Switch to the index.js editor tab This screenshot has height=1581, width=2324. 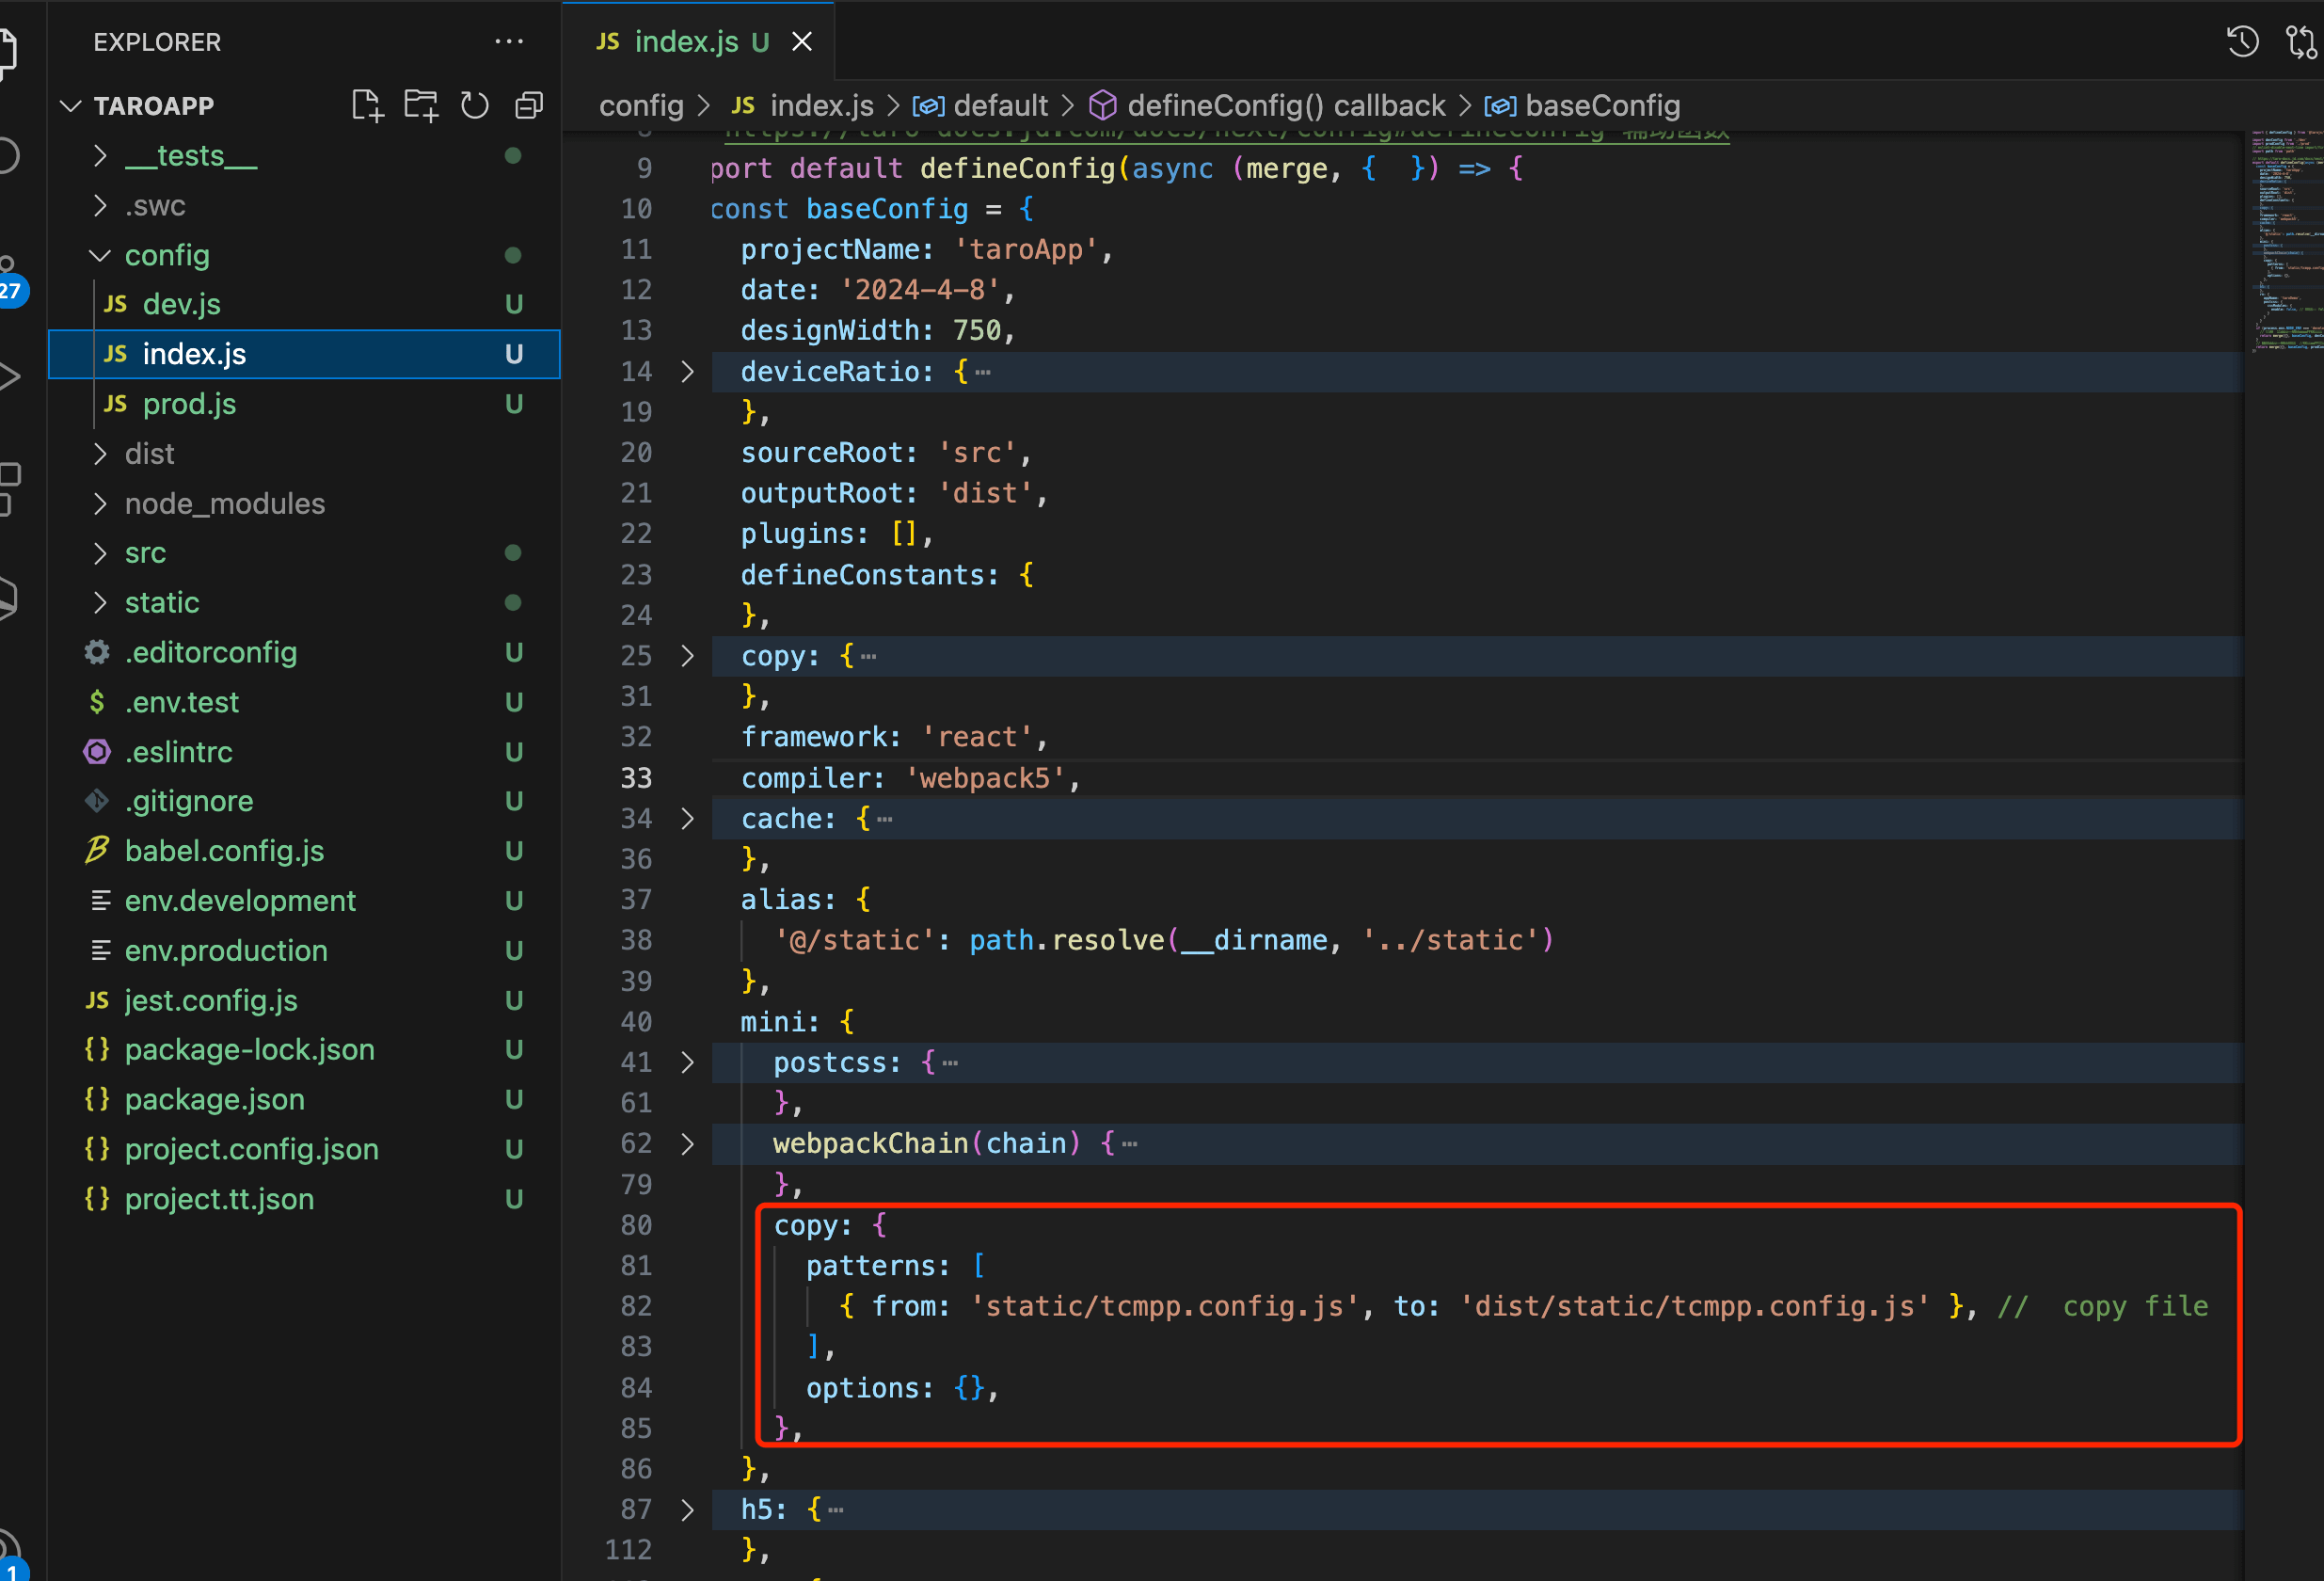[x=686, y=42]
